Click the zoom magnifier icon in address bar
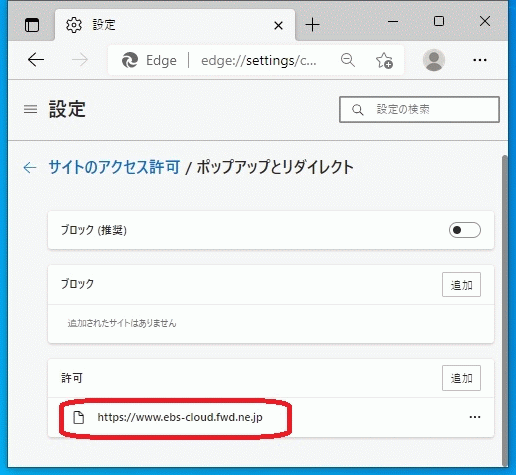The width and height of the screenshot is (516, 475). point(348,60)
